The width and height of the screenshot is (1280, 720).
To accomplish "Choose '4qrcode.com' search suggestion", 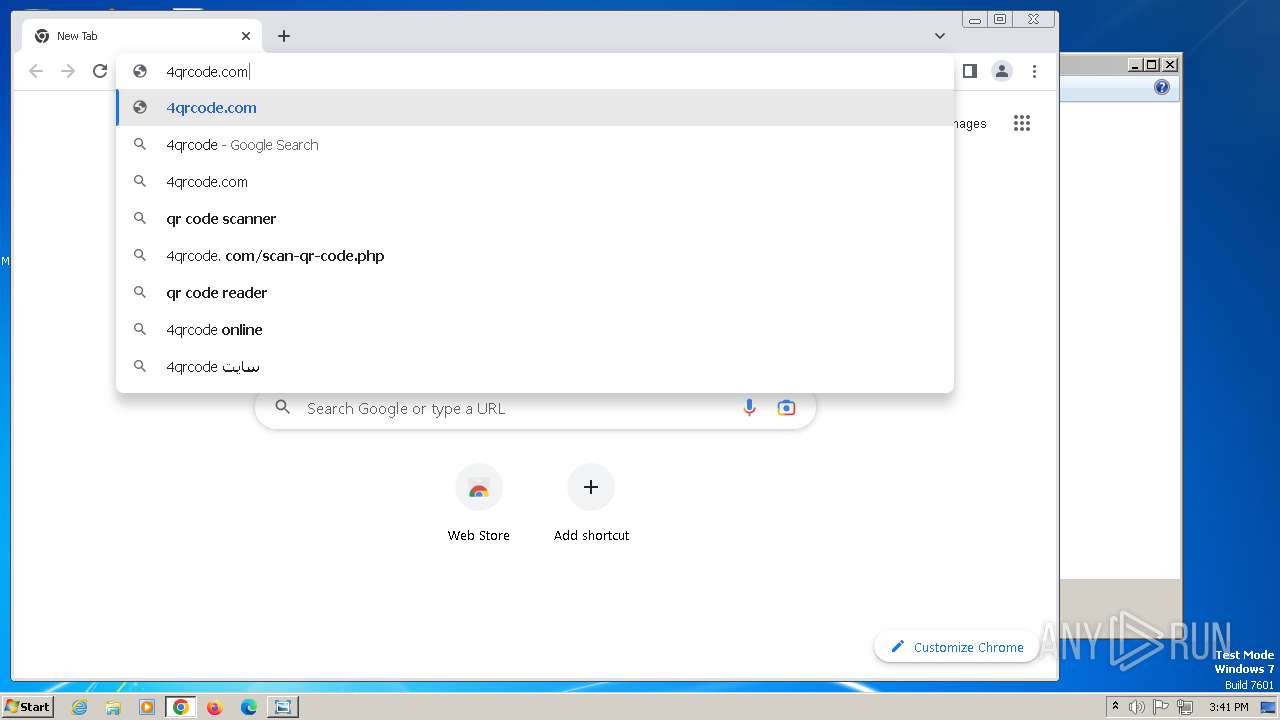I will pos(535,181).
